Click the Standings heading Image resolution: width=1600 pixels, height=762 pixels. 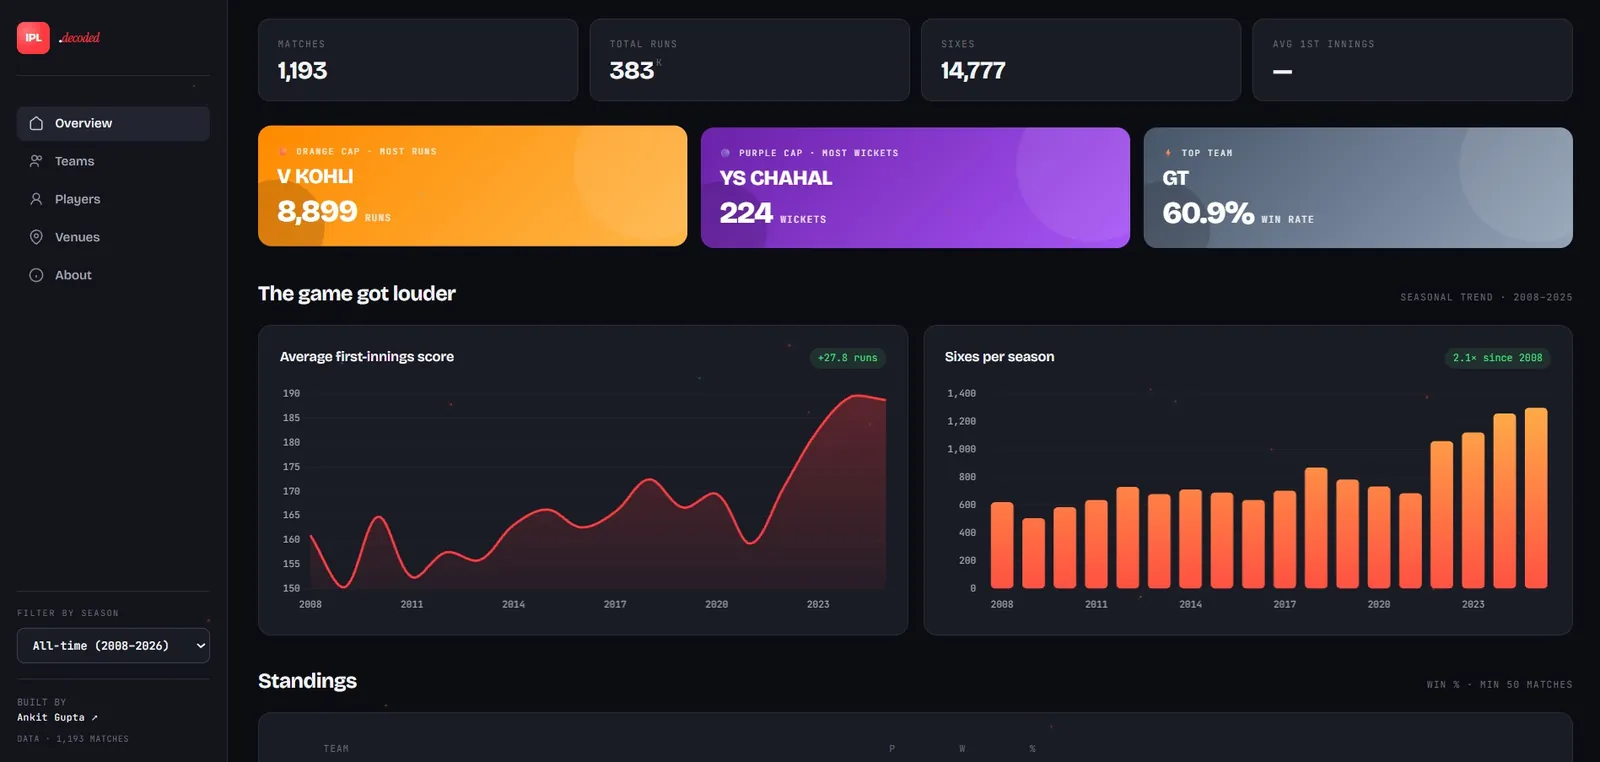point(307,681)
